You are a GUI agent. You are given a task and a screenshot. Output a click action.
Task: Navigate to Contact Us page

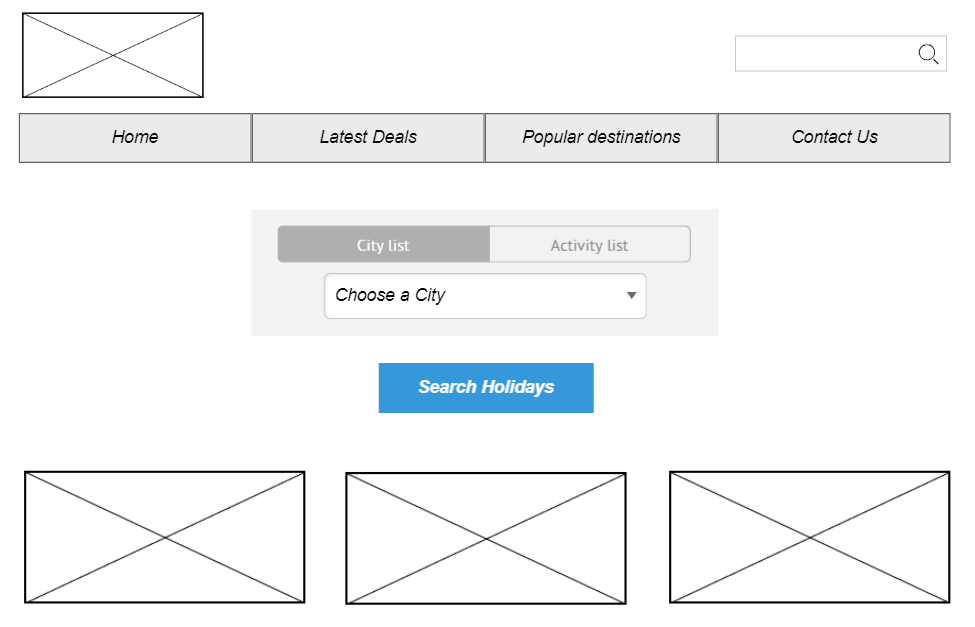click(x=834, y=138)
